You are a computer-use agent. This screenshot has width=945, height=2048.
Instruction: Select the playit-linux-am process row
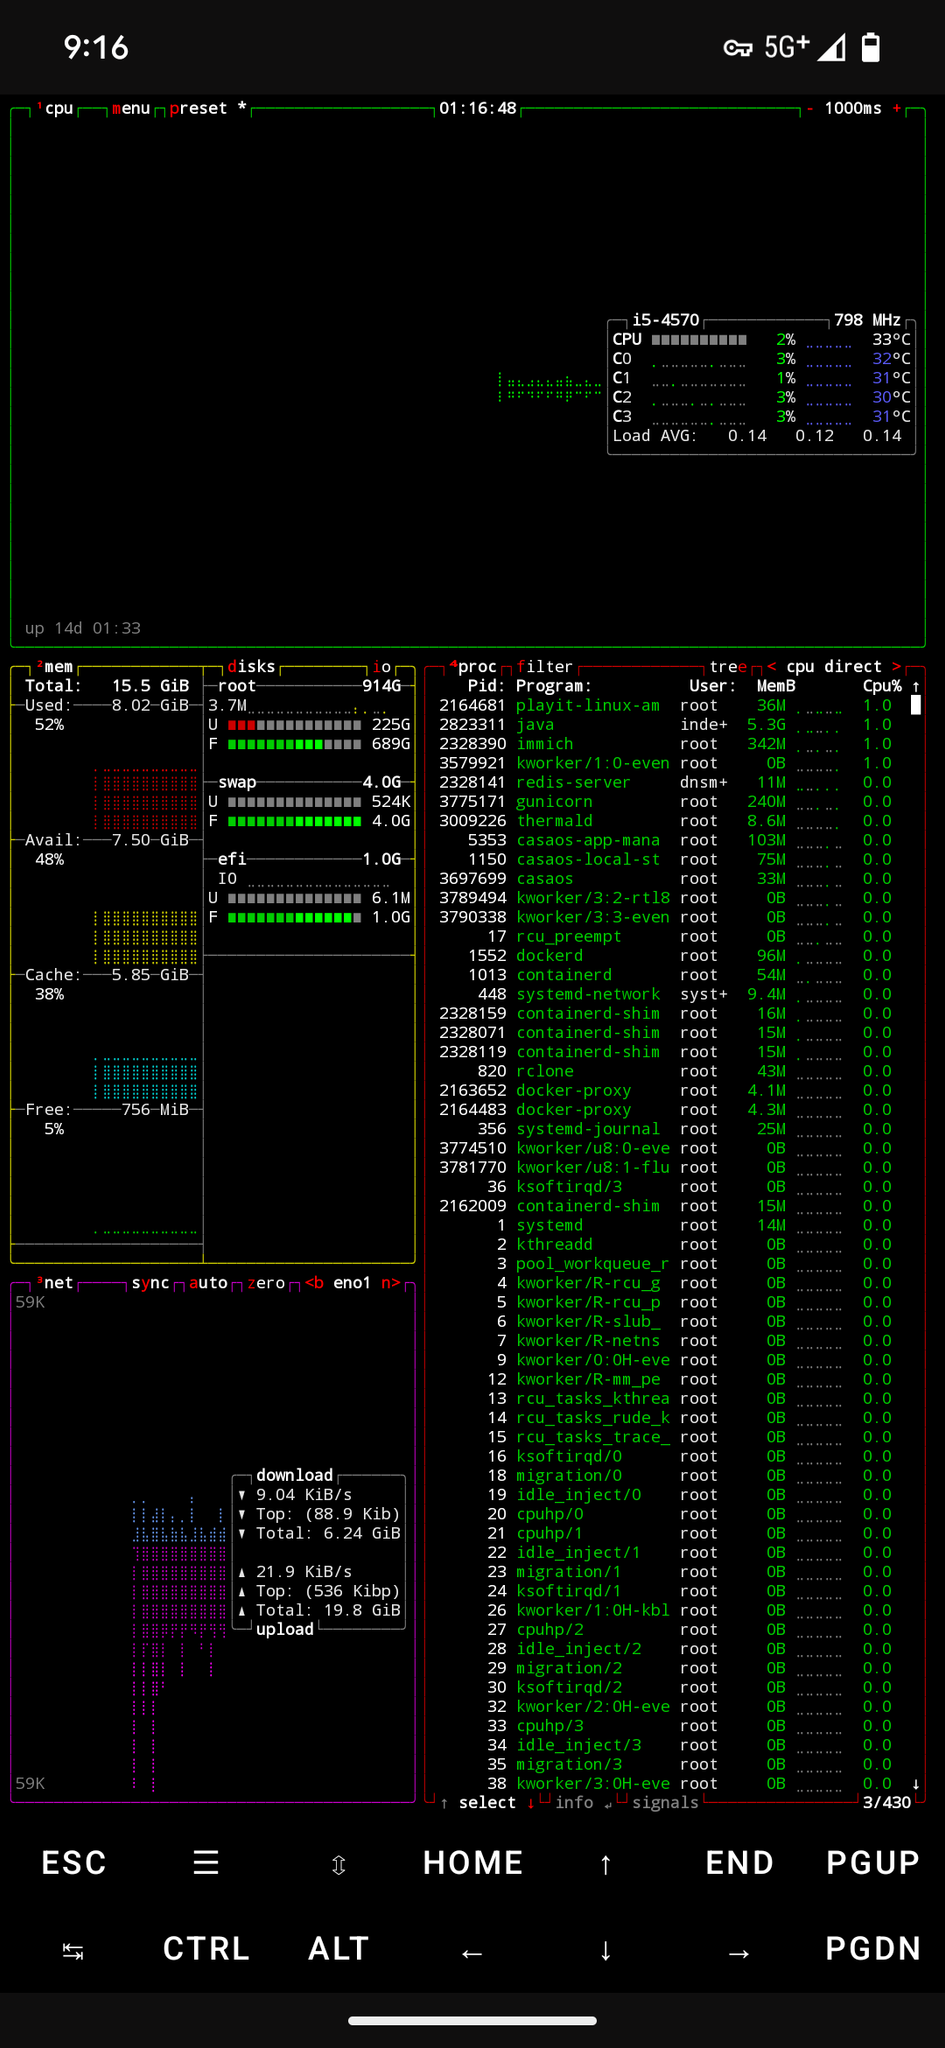(666, 705)
